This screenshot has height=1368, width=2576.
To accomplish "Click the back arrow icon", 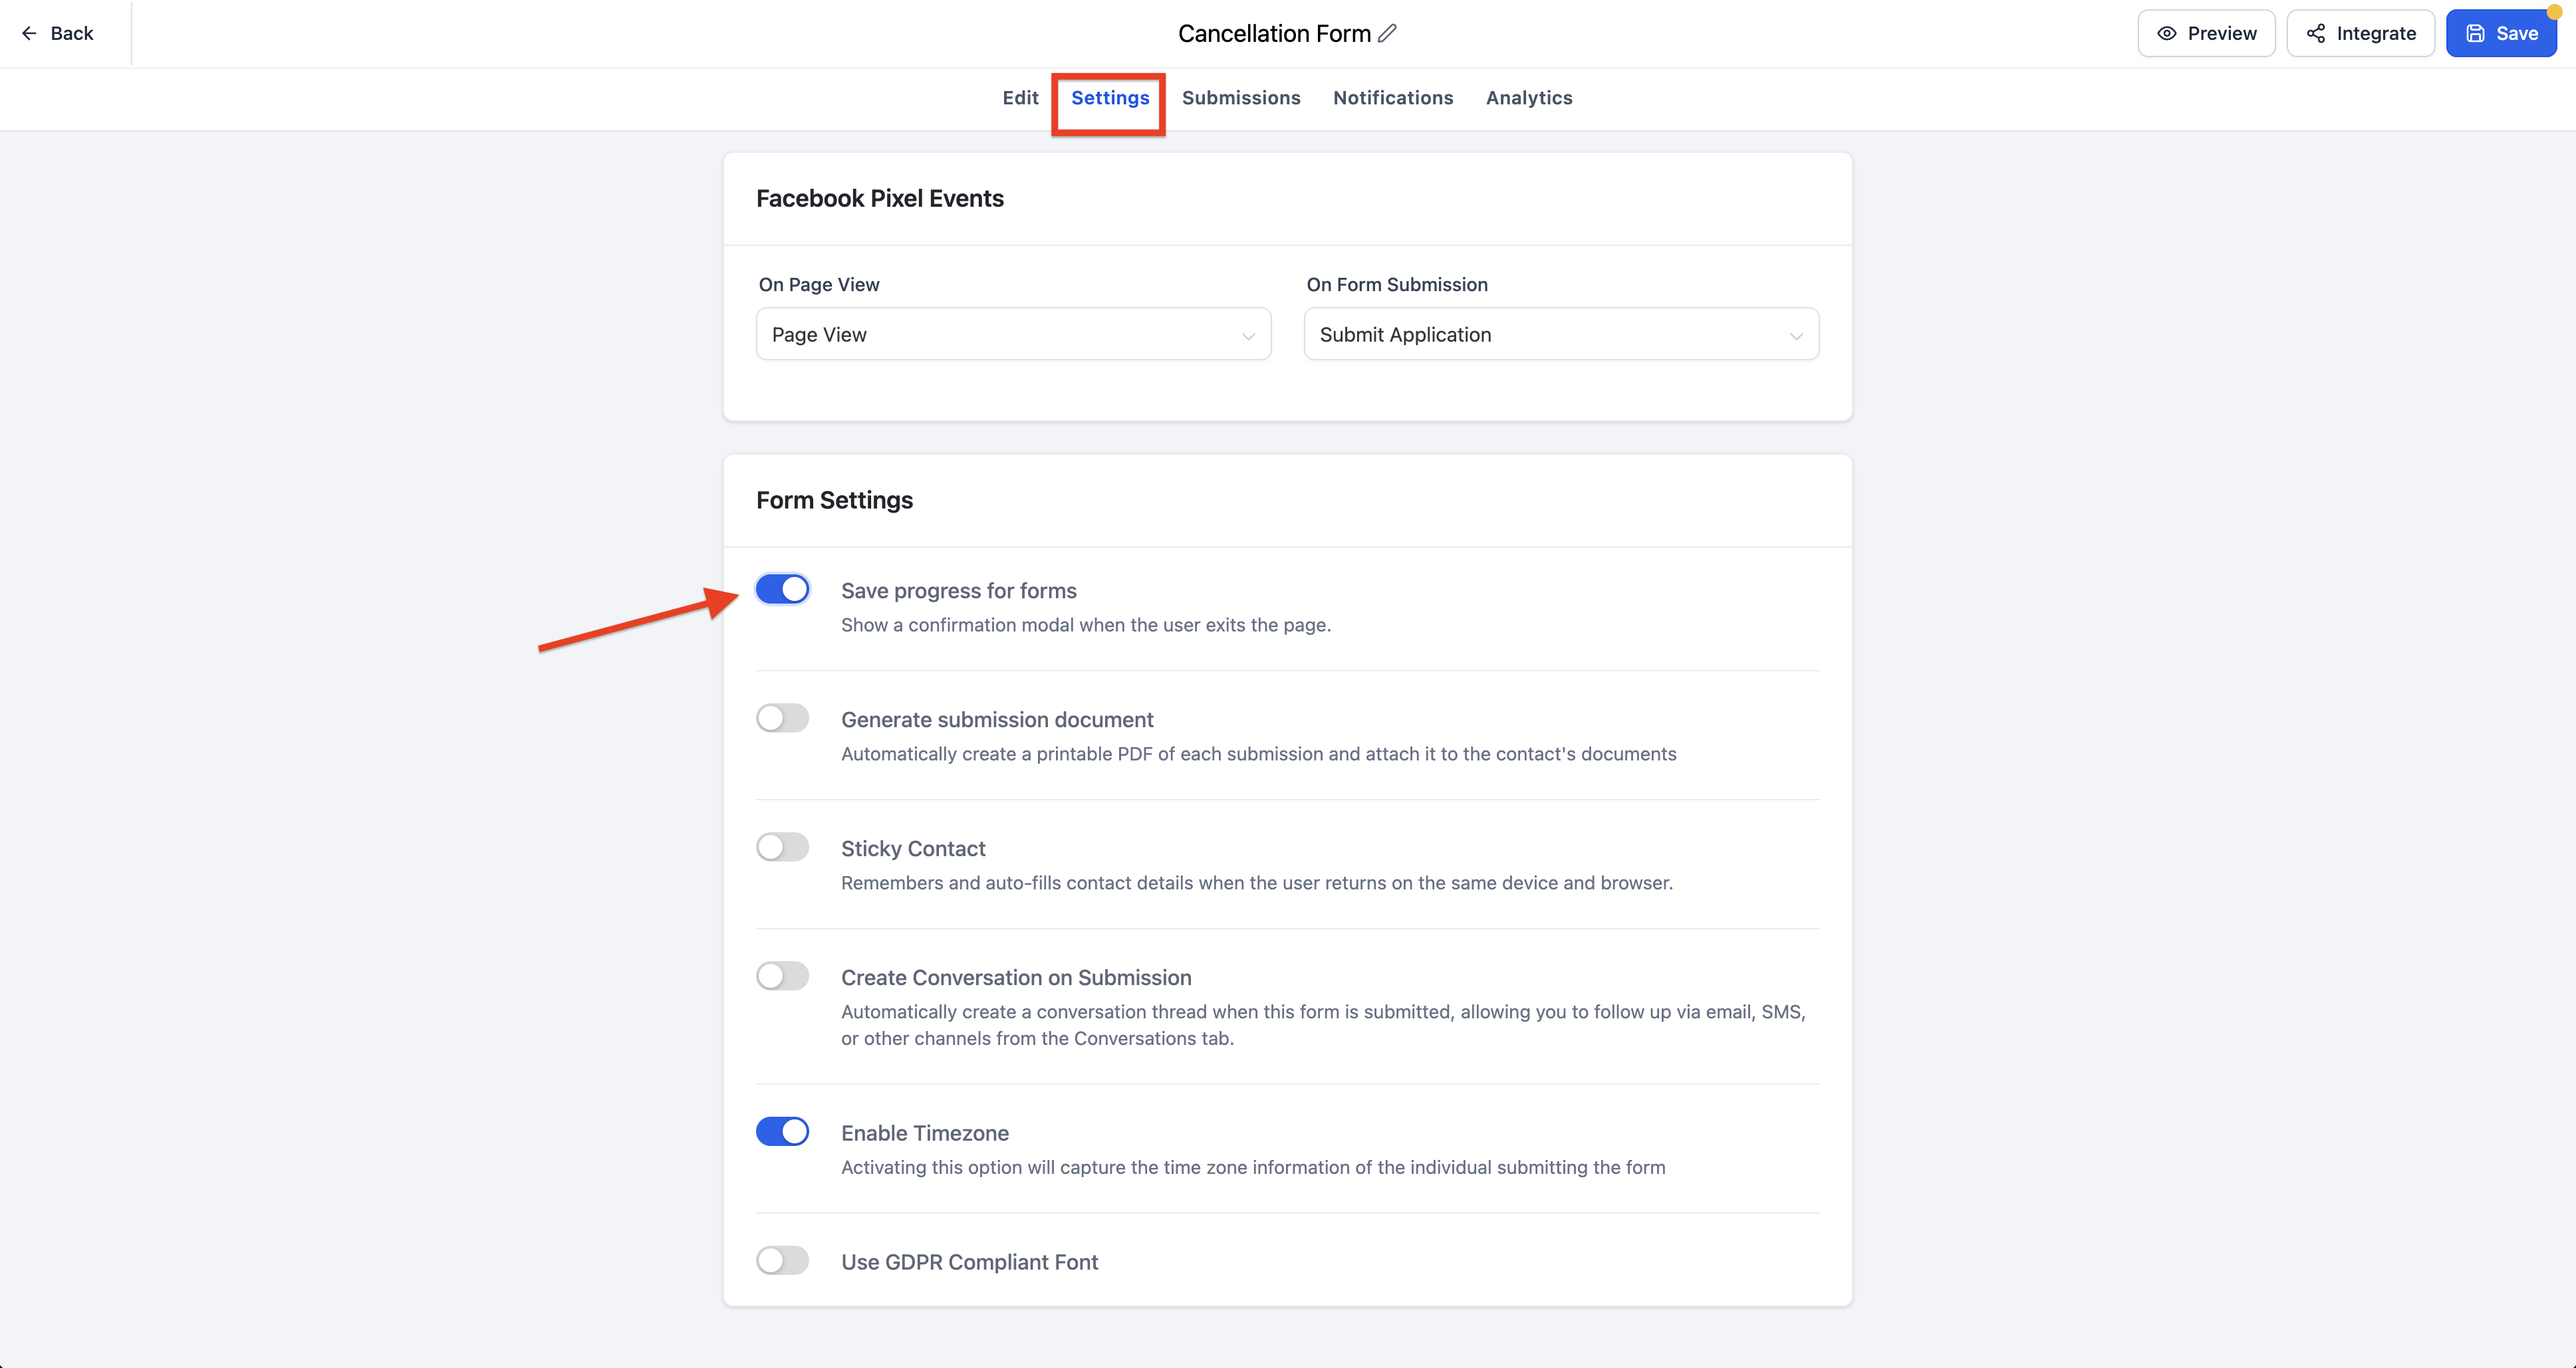I will (29, 33).
